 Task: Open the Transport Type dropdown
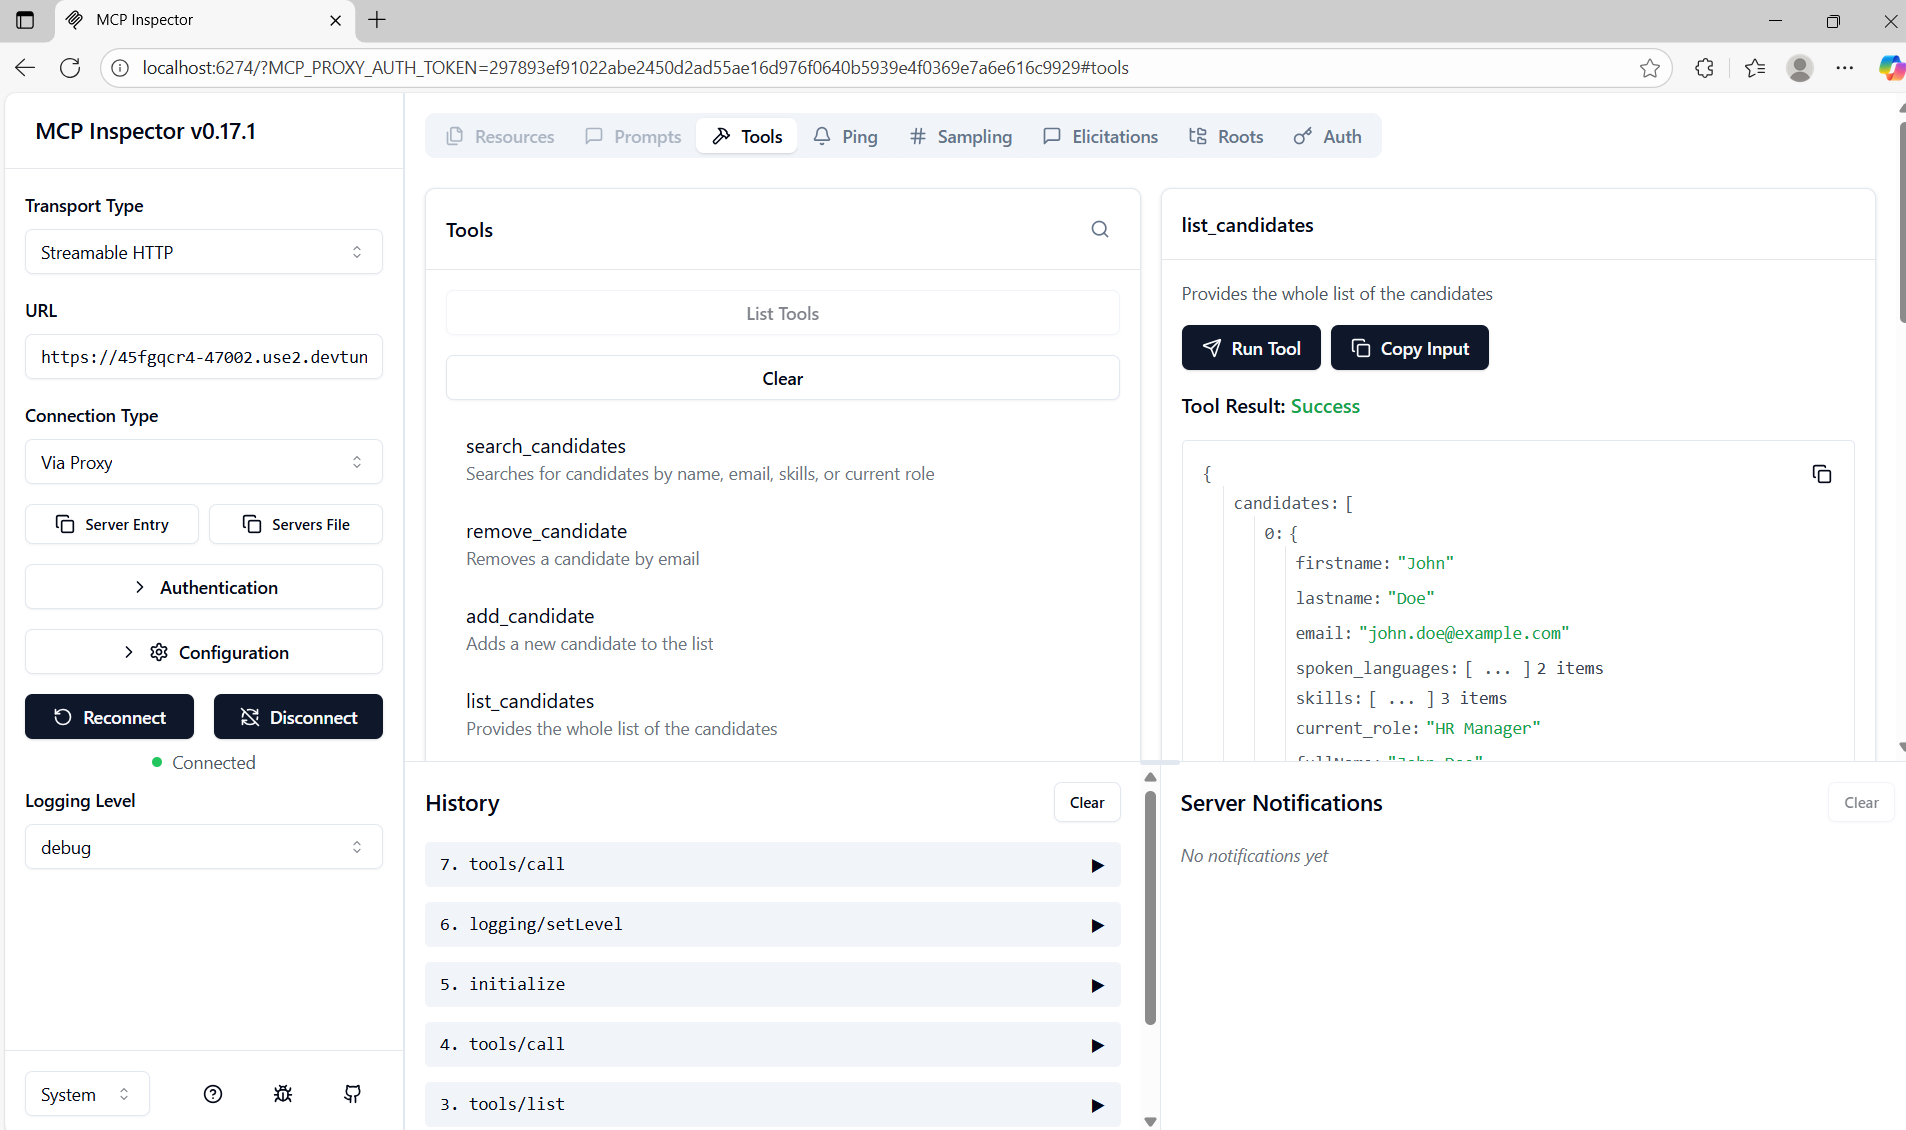[204, 252]
